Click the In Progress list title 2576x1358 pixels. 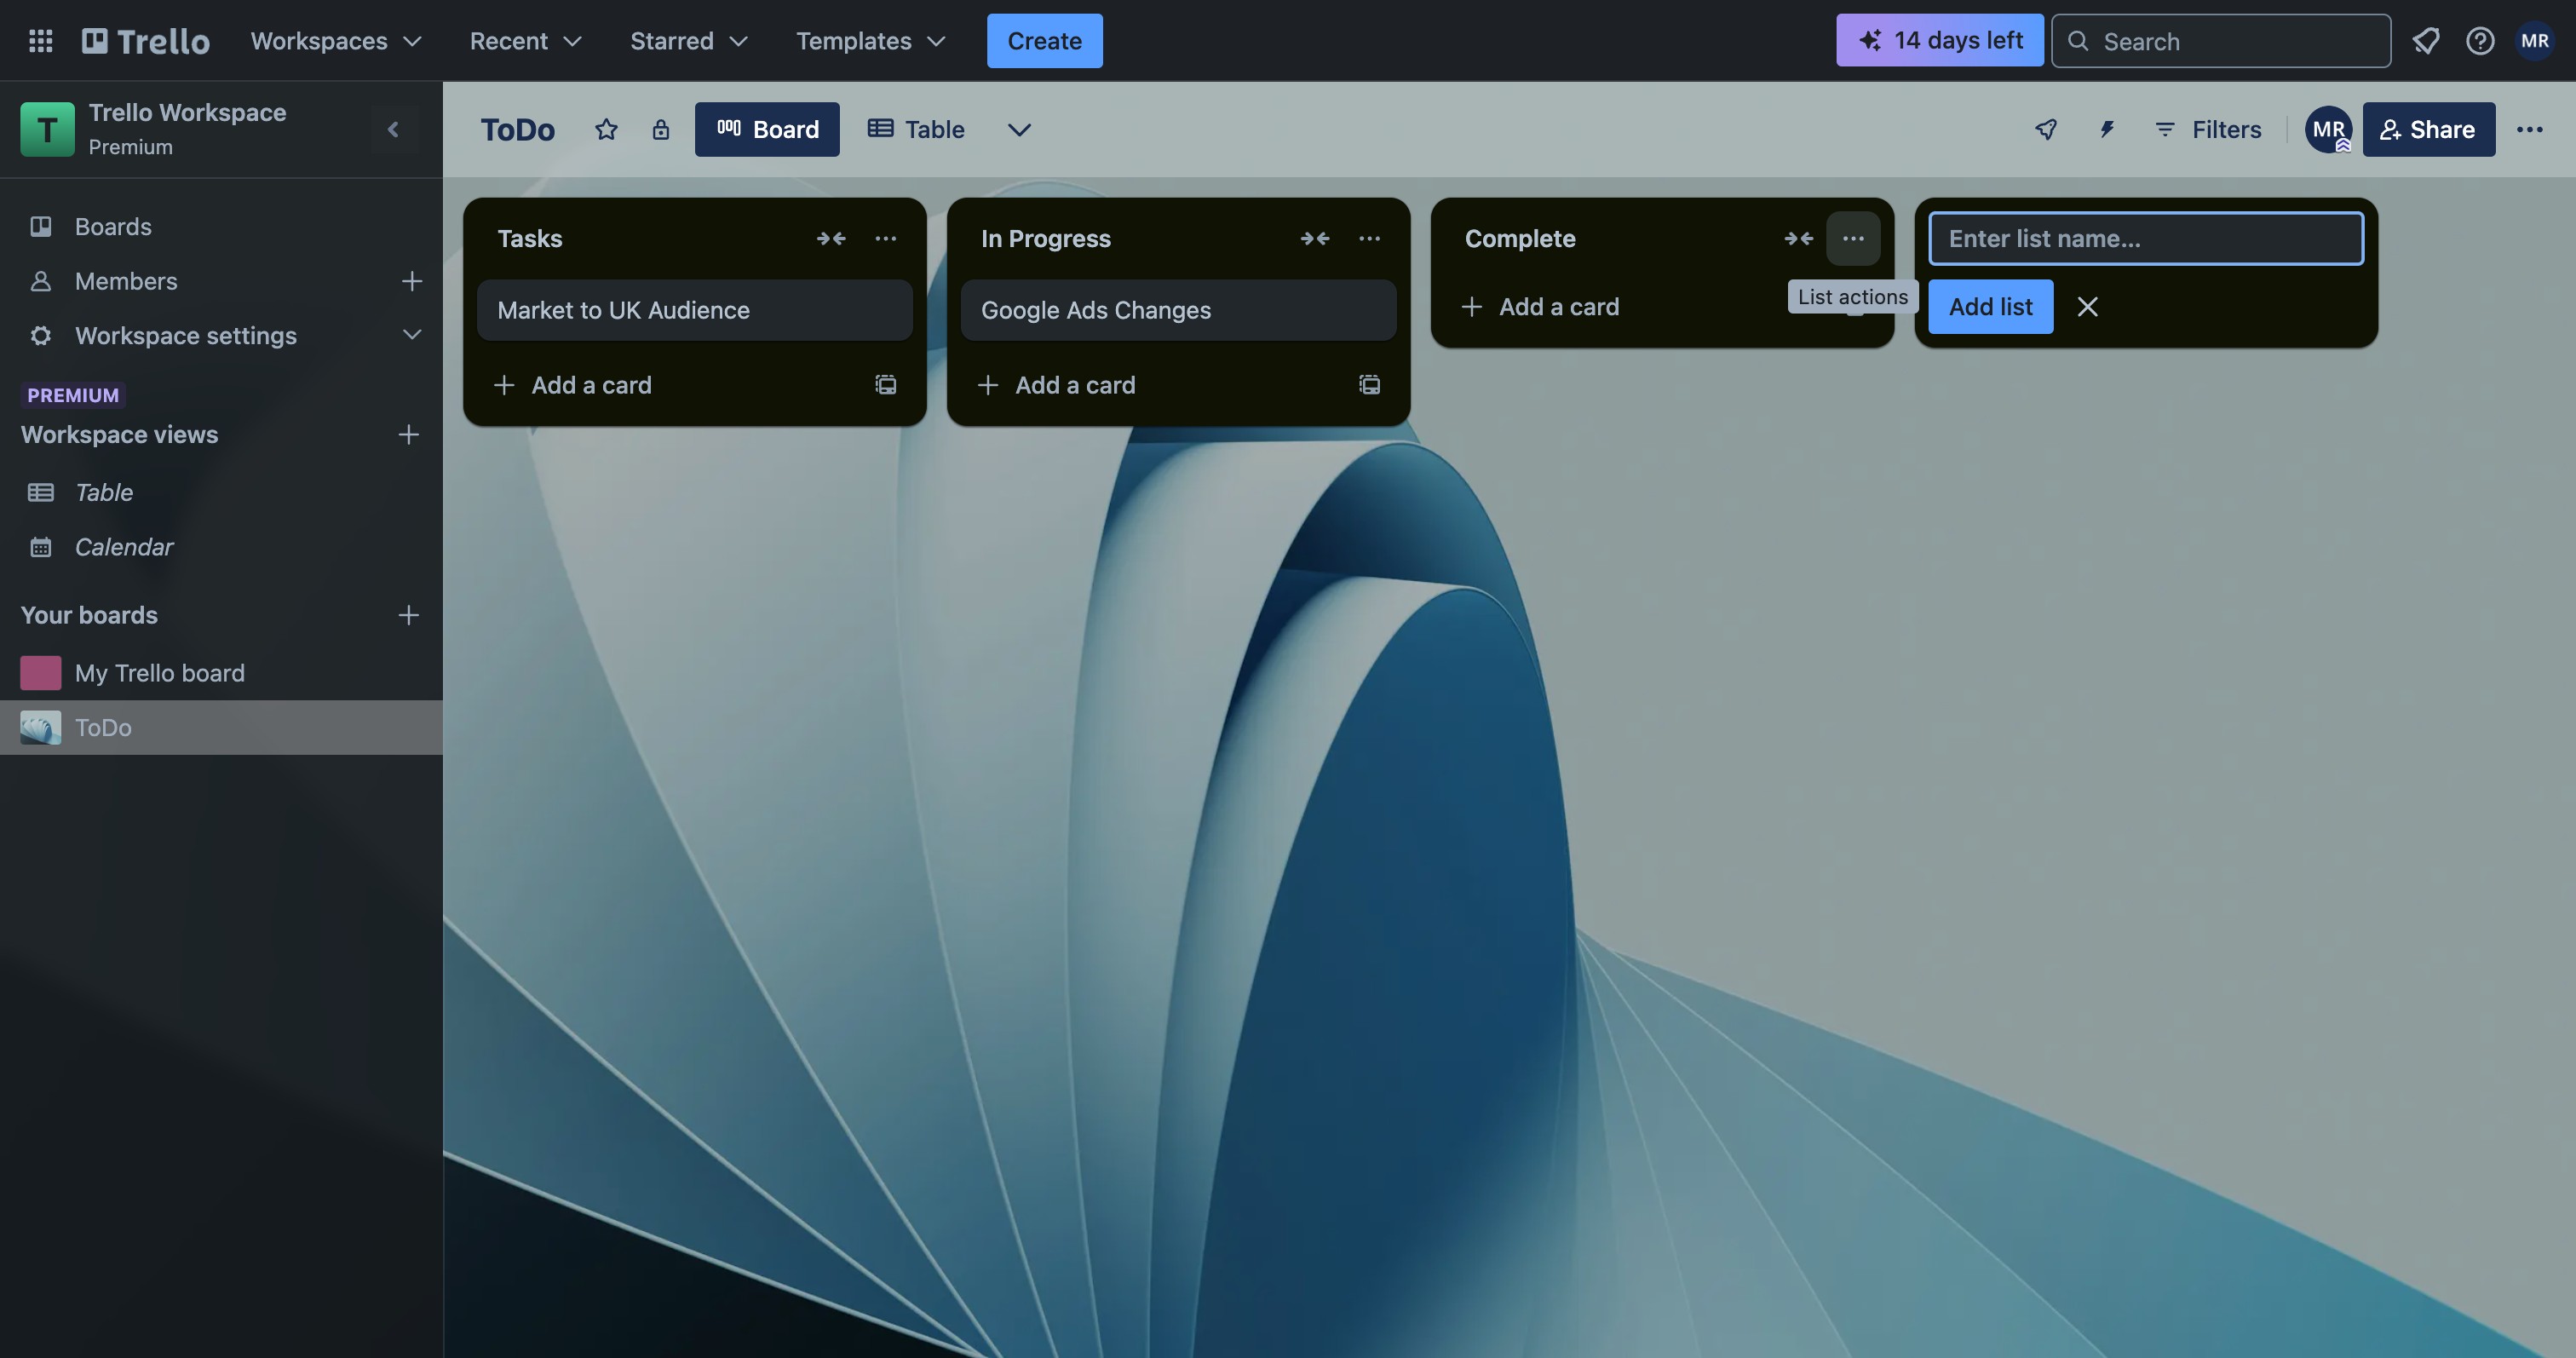1046,238
